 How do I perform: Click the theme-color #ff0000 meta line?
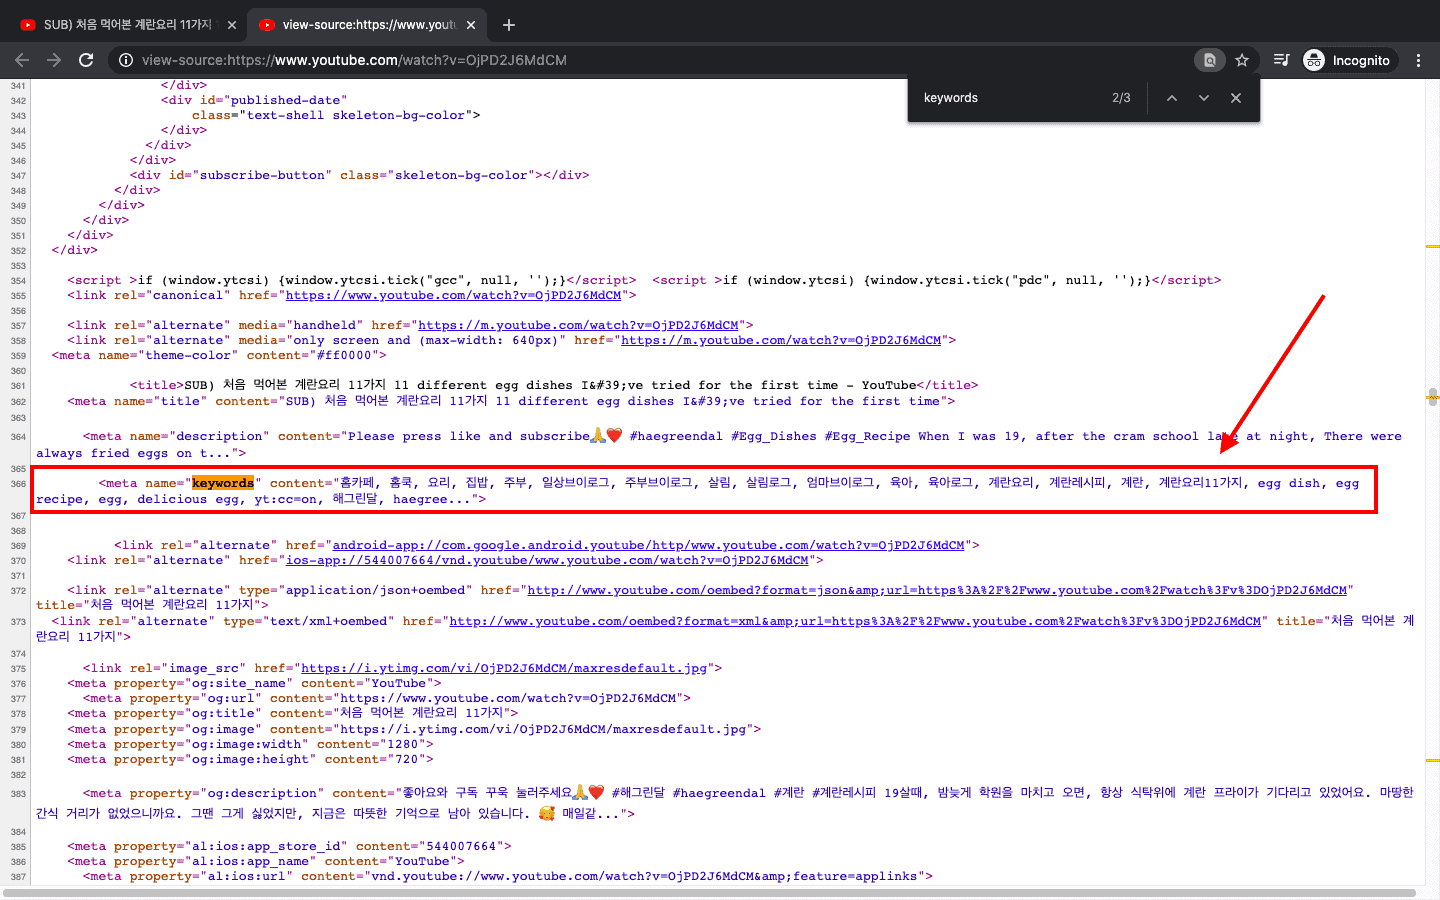(x=219, y=355)
